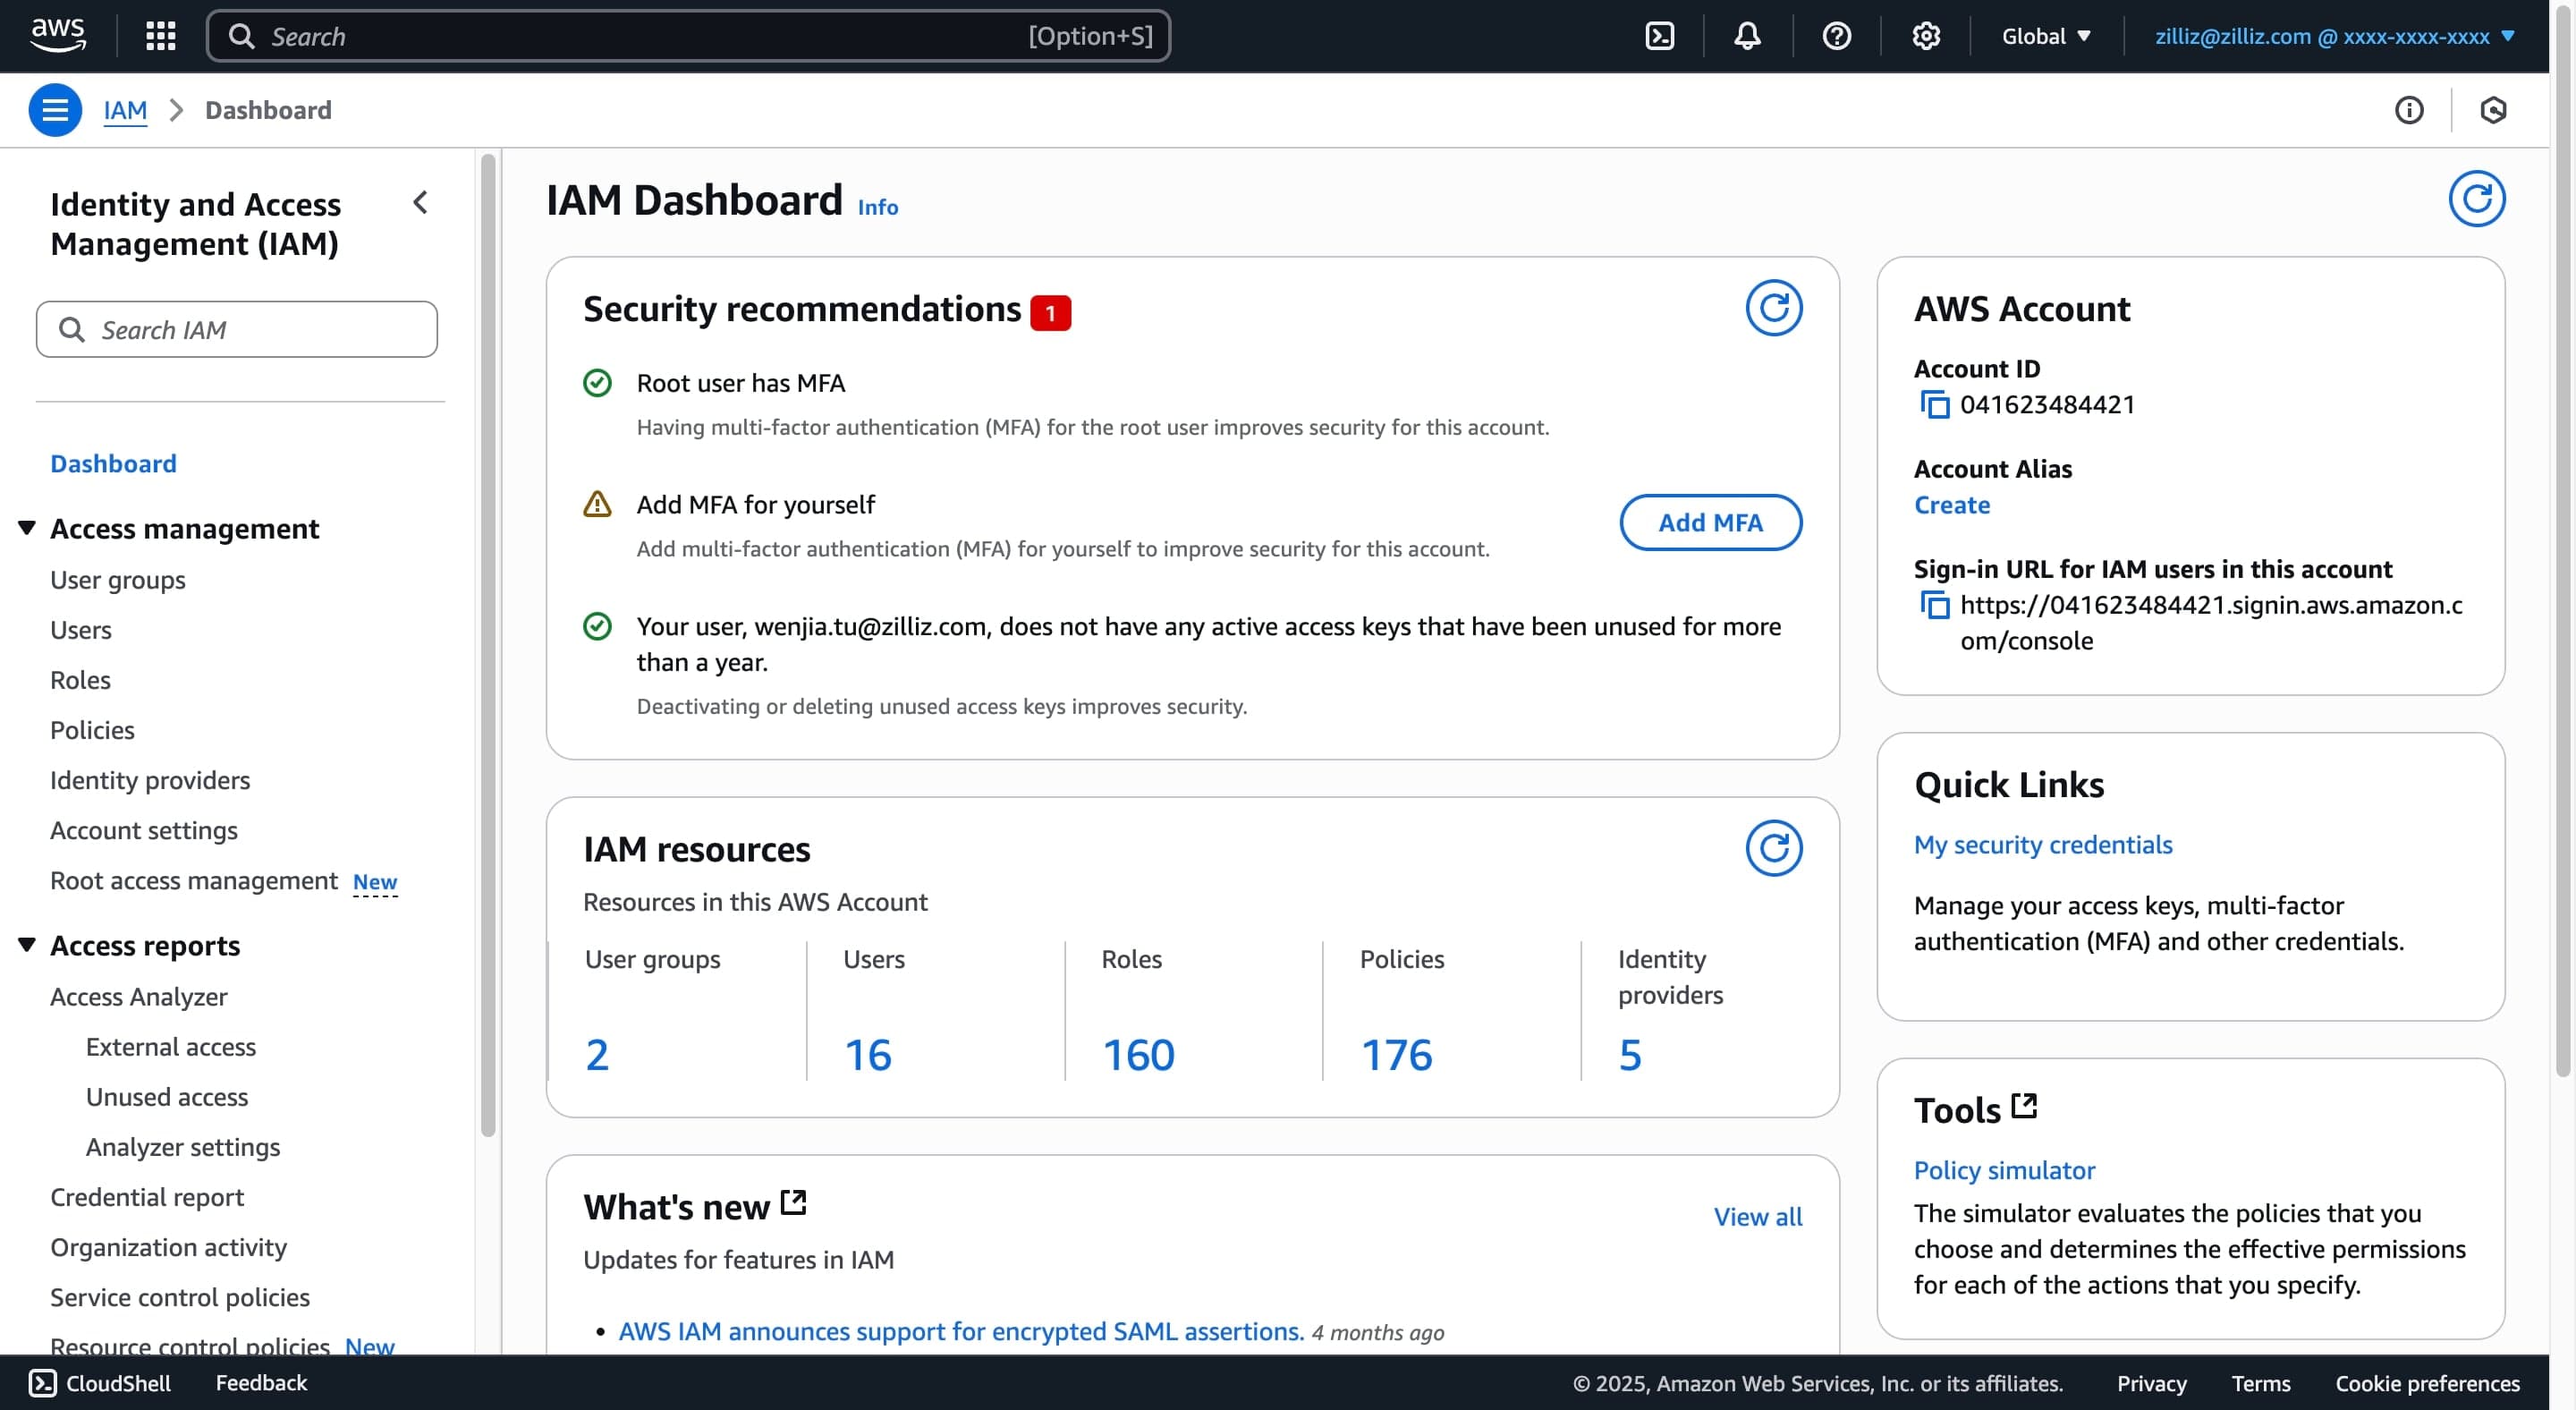Open encrypted SAML assertions announcement

(x=961, y=1331)
